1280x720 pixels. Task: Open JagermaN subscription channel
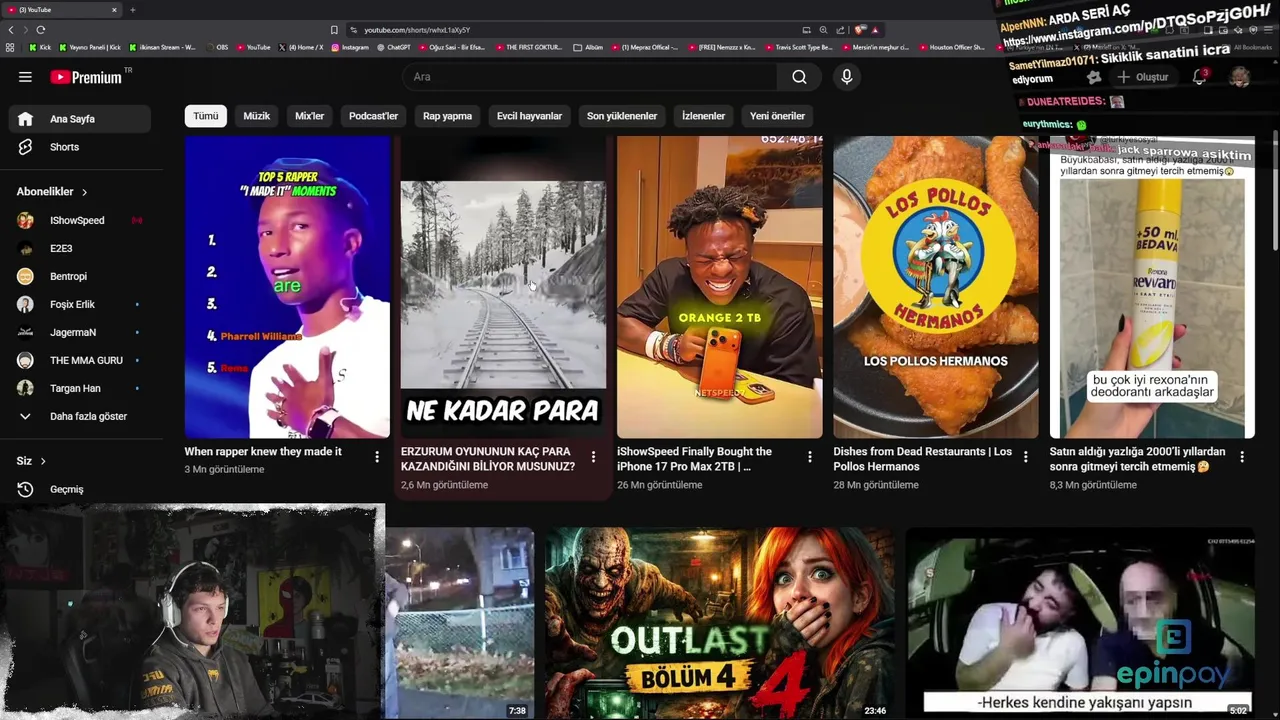[x=80, y=332]
